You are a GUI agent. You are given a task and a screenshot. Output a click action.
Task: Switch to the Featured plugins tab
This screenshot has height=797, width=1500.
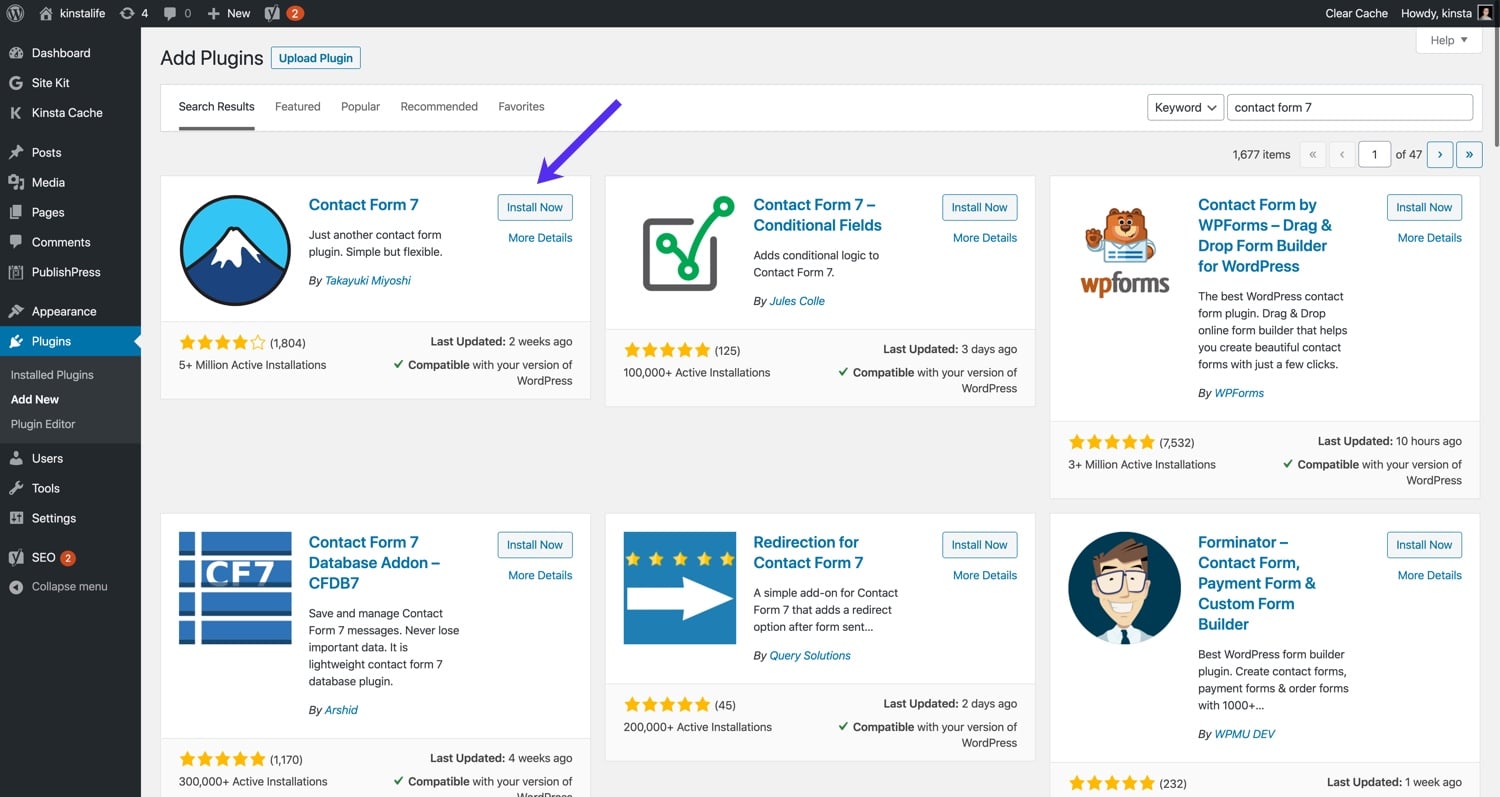coord(297,106)
